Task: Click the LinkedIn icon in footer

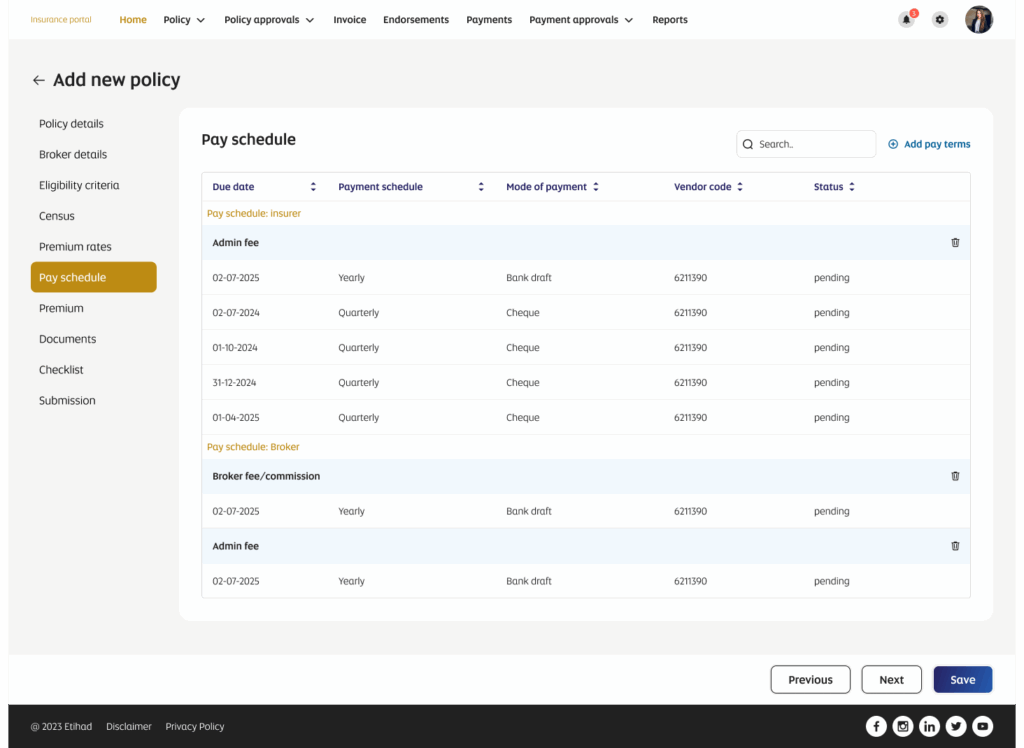Action: (929, 727)
